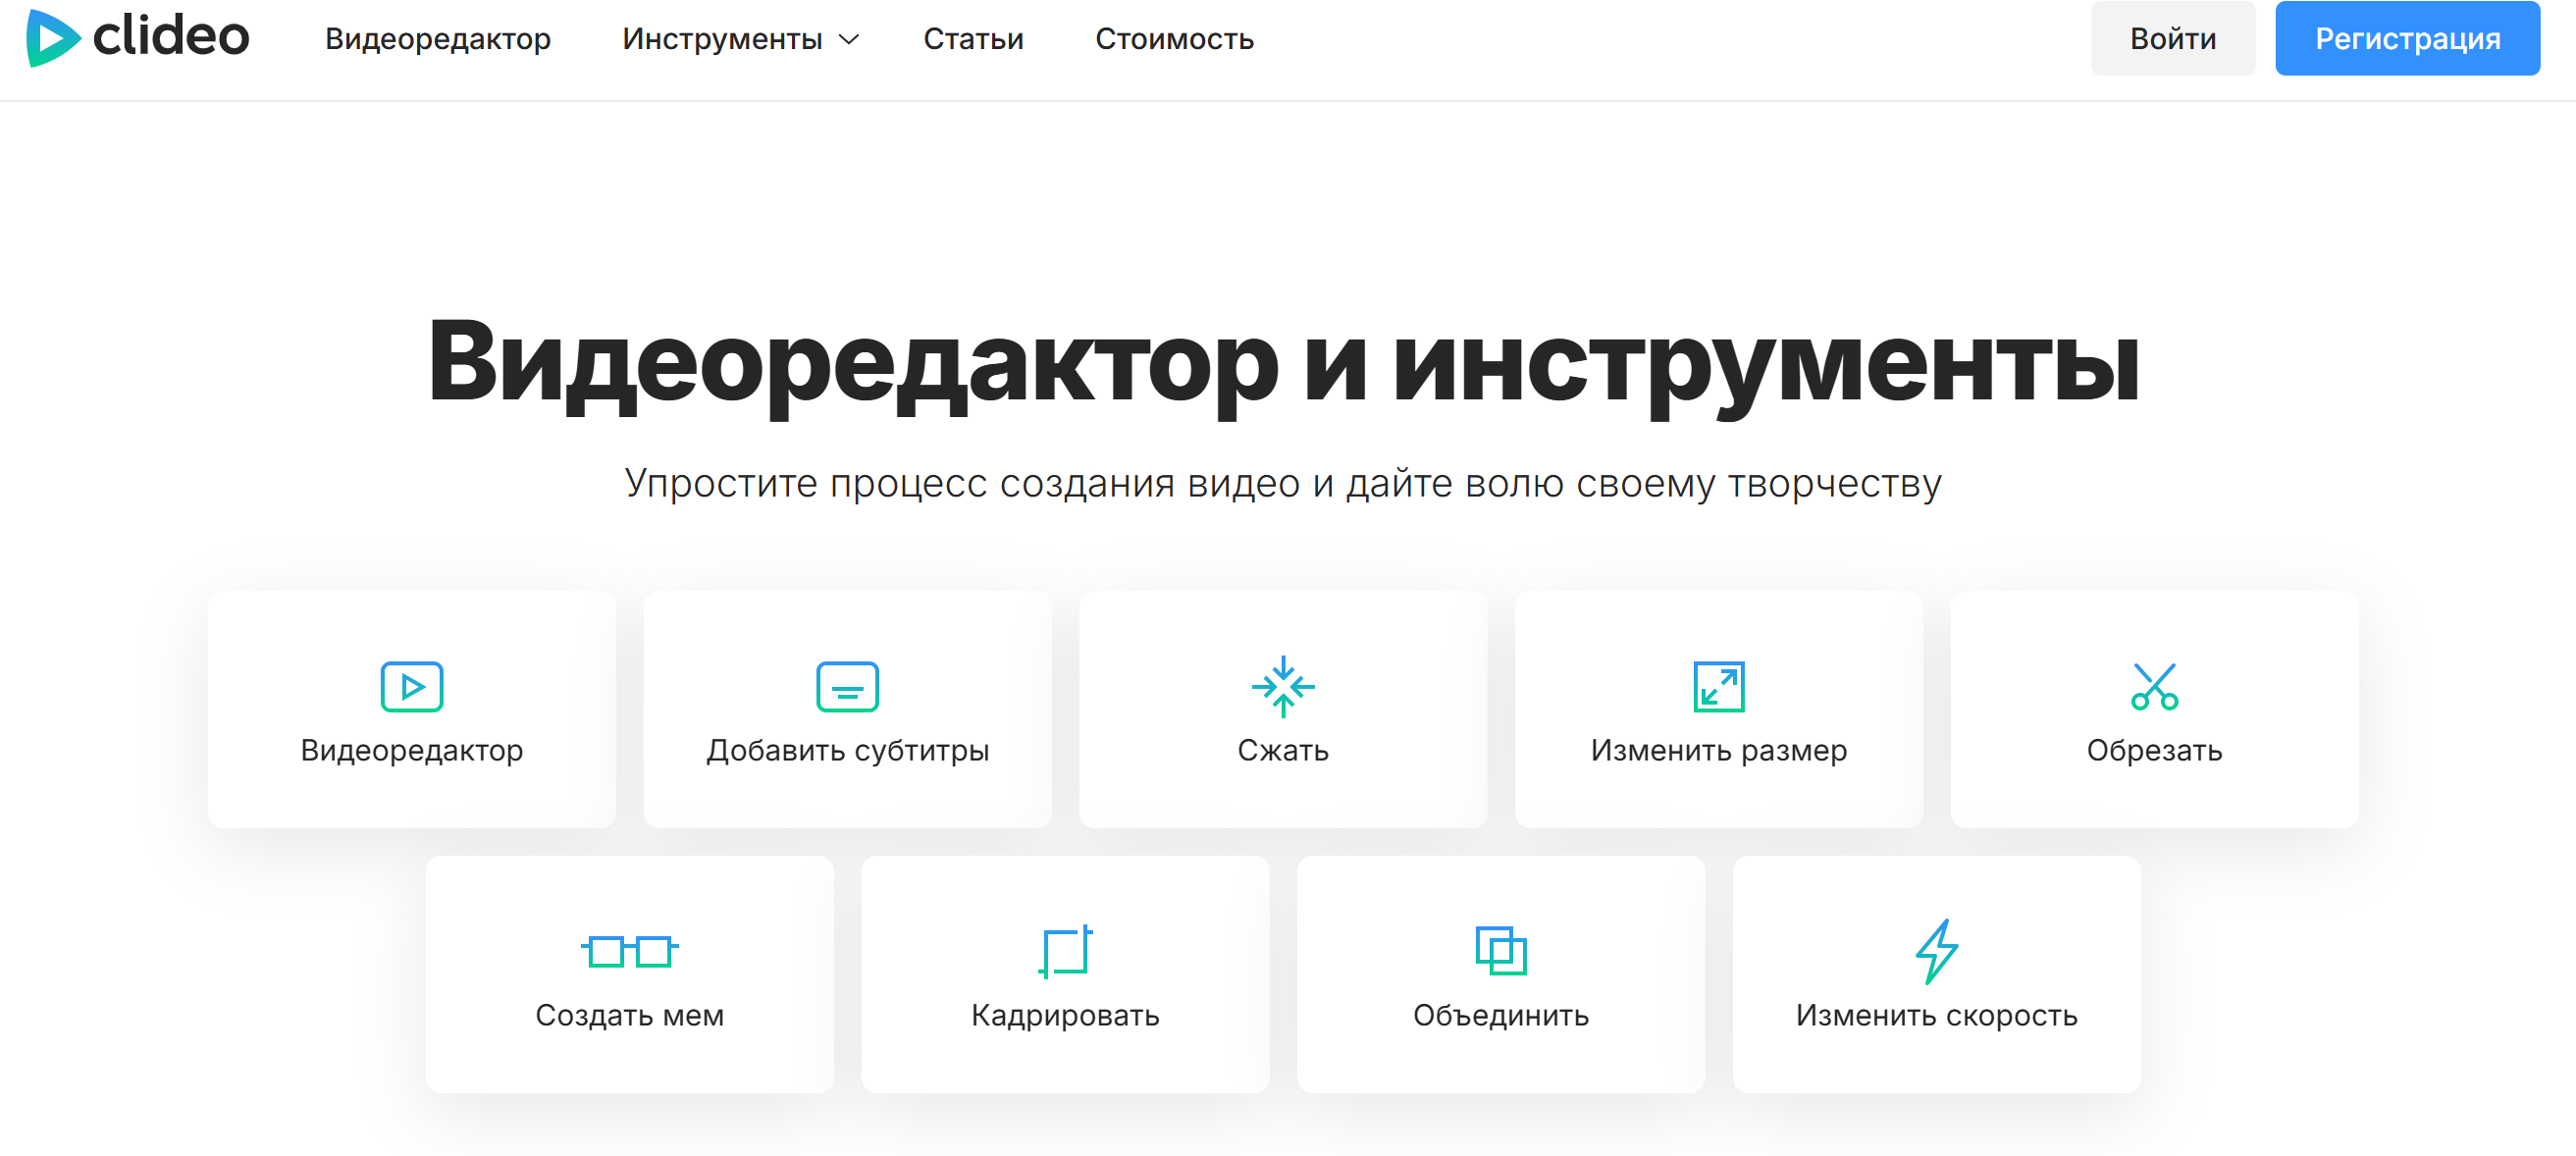Click the crop icon on Кадрировать card

[1065, 950]
